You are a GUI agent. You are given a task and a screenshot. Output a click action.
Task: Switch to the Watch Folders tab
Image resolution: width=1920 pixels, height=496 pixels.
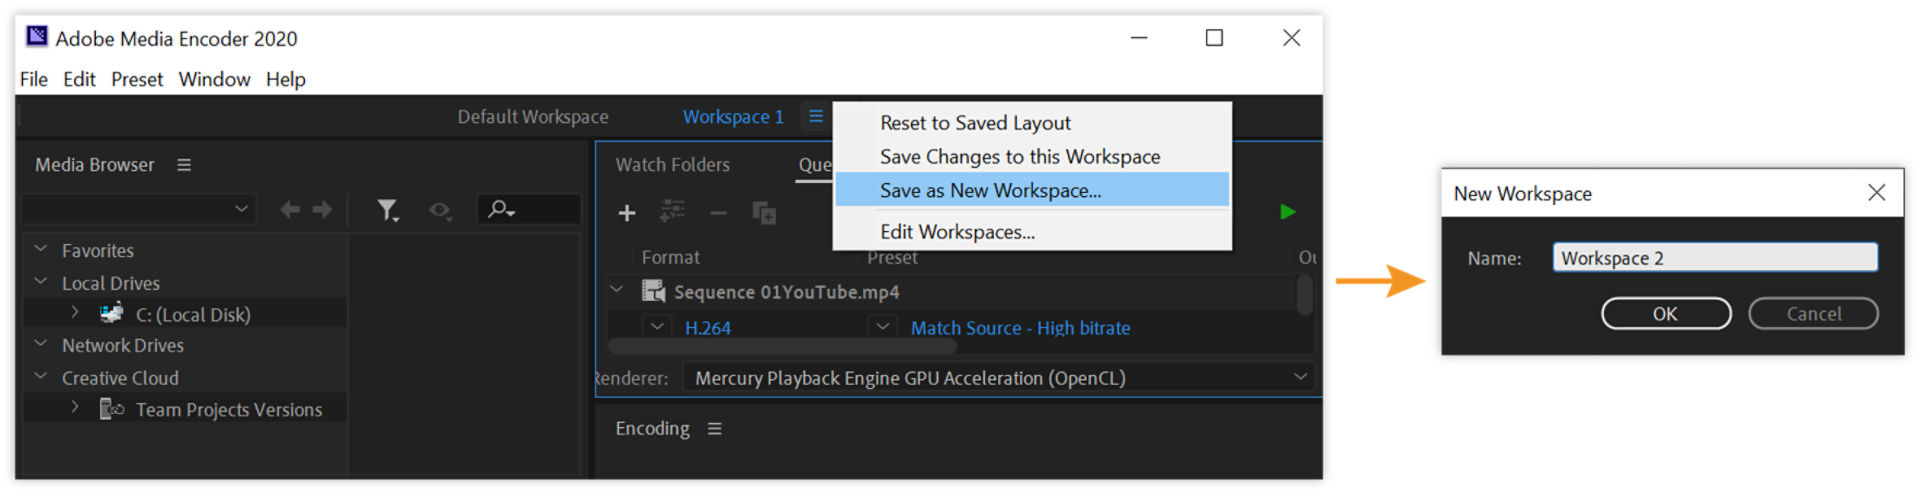[672, 165]
